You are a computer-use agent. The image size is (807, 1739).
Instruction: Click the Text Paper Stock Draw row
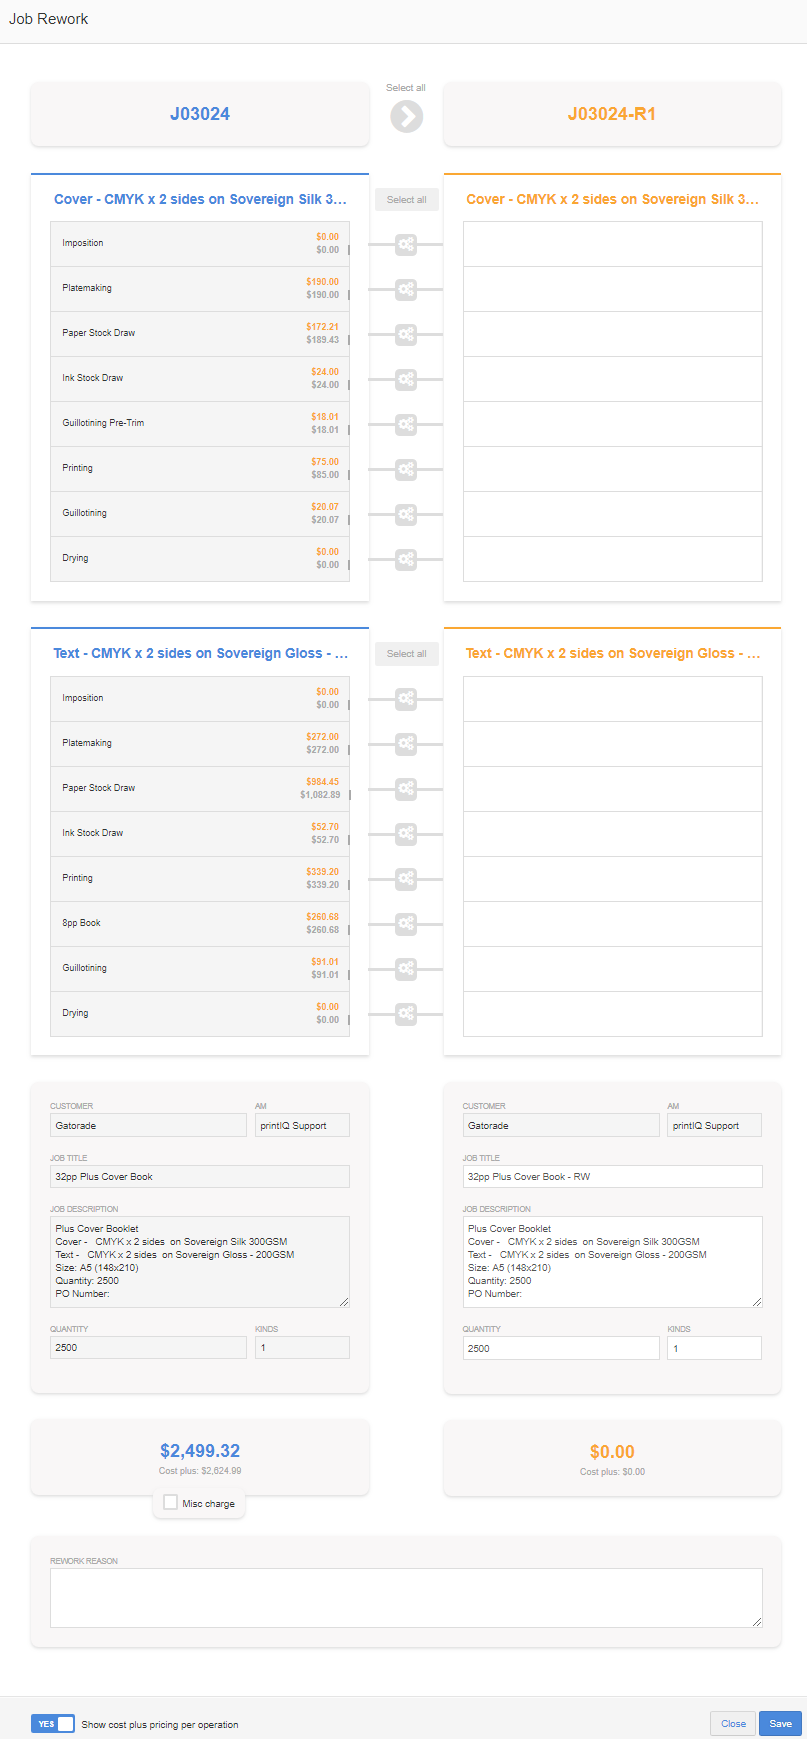coord(200,789)
